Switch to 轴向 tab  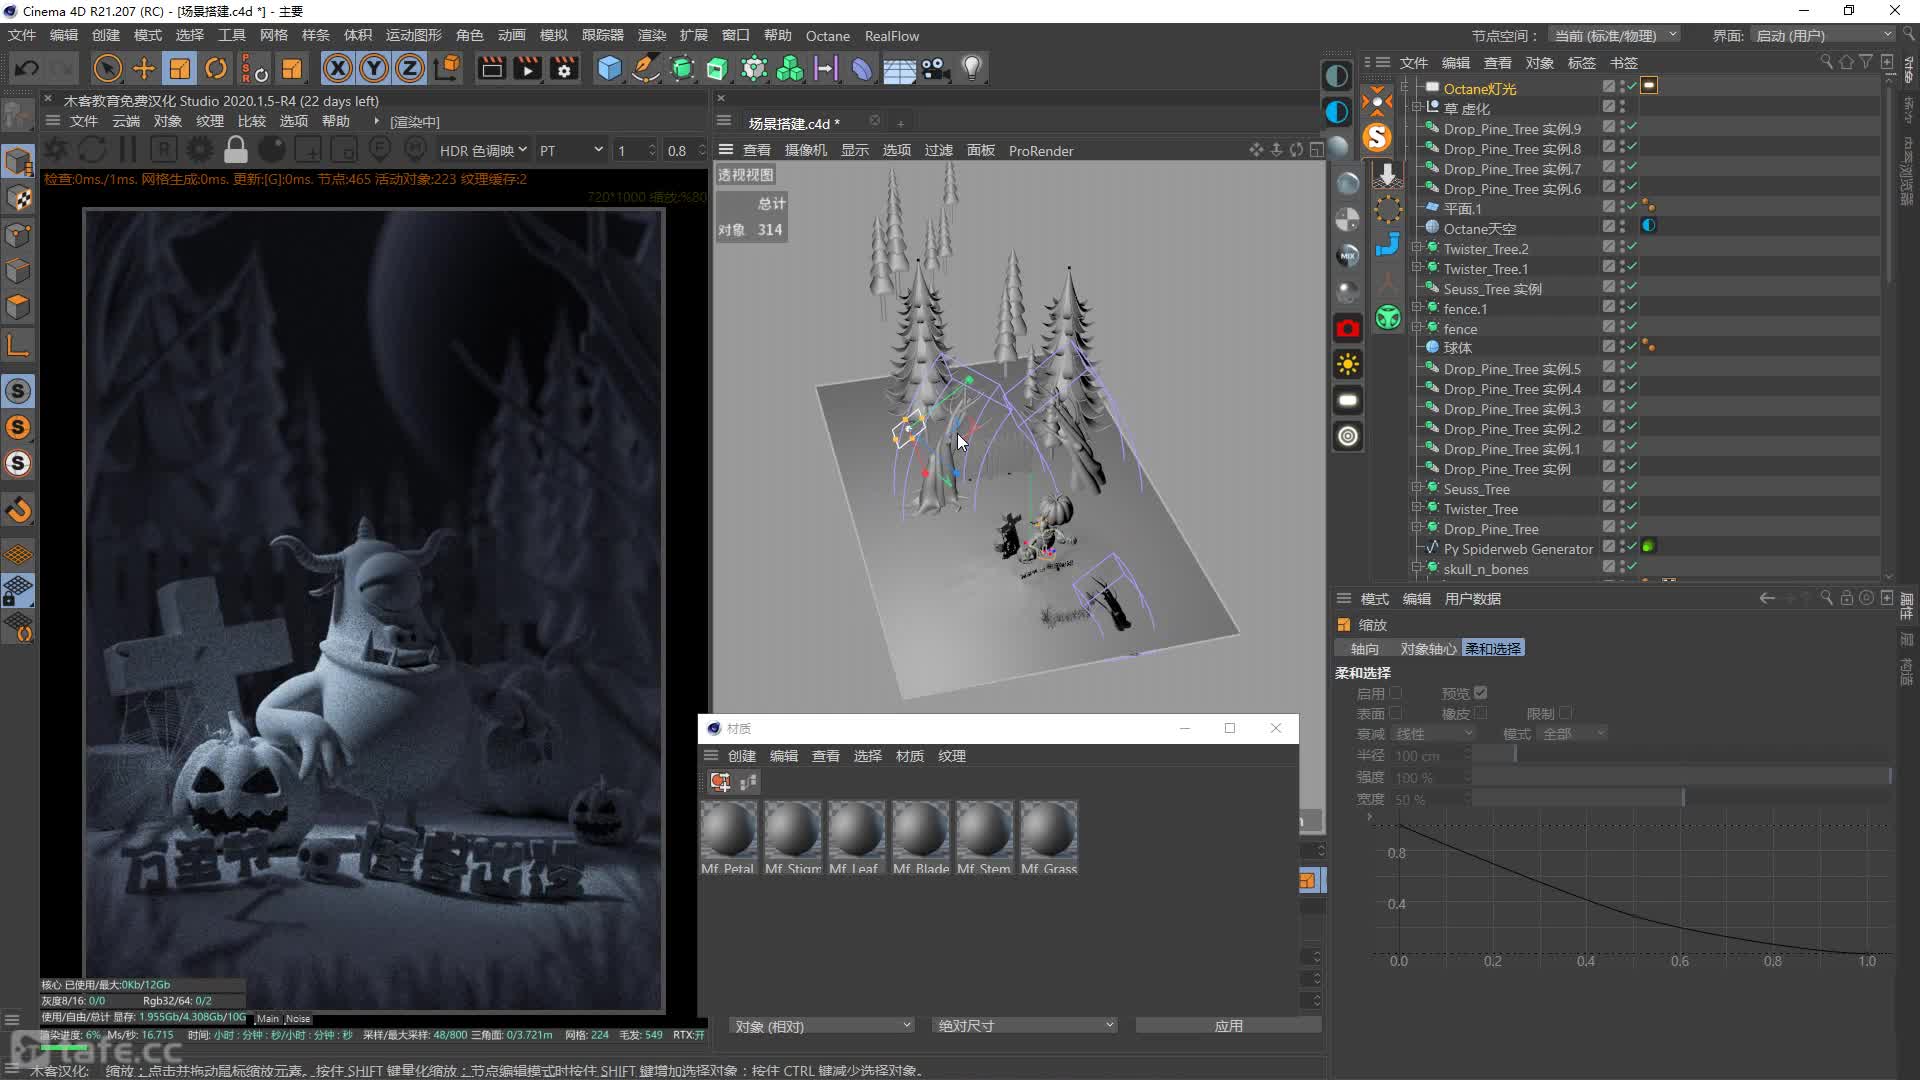point(1364,649)
